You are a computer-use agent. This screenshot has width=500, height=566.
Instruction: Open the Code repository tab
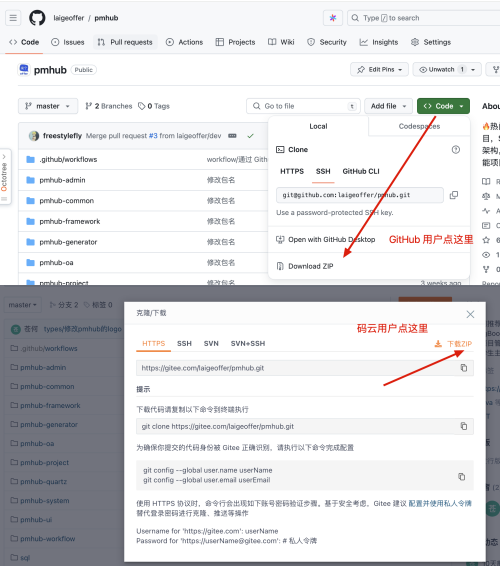click(24, 42)
